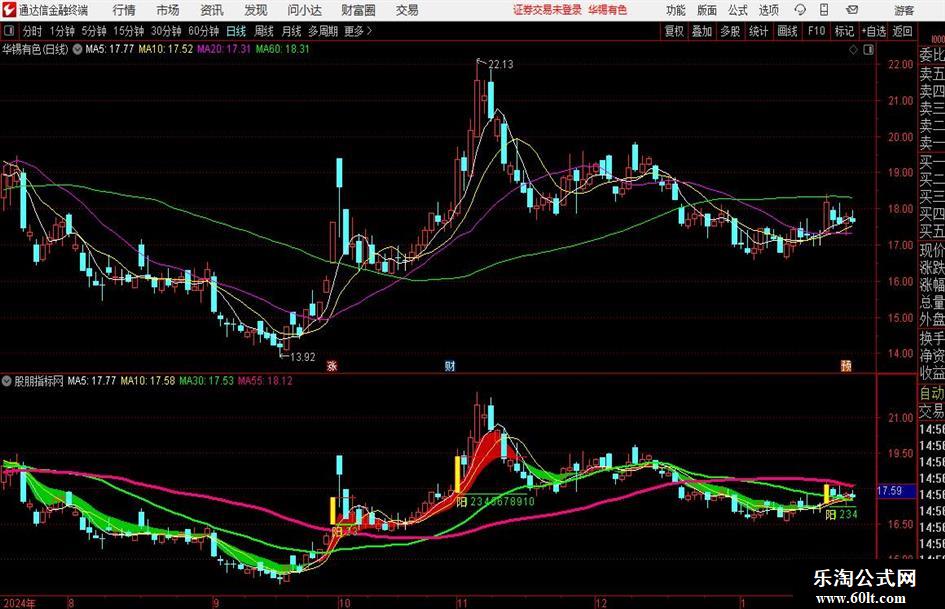Open the 发现 menu
This screenshot has width=945, height=609.
[256, 10]
